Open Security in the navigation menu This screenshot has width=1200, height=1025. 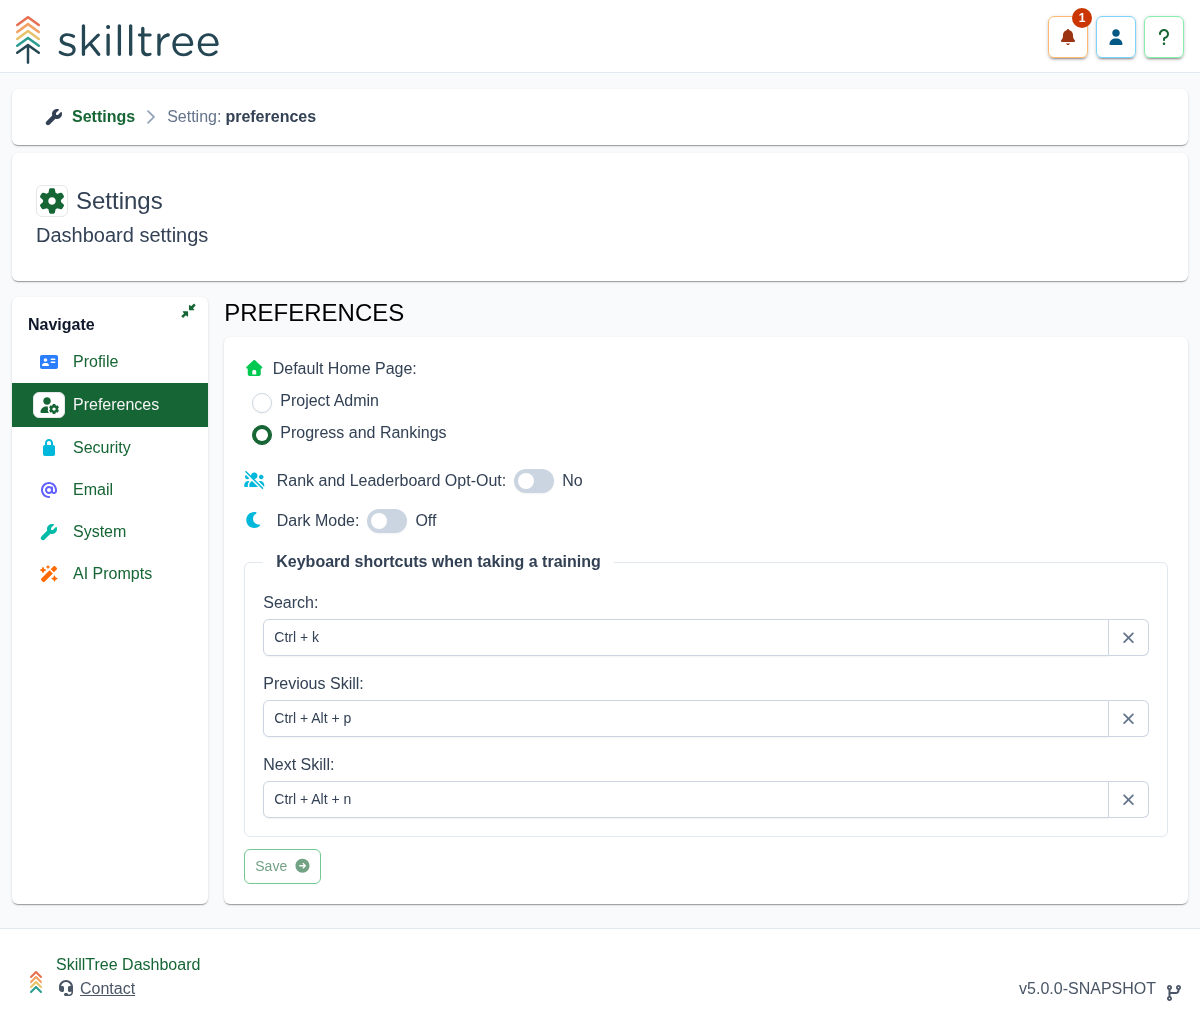point(110,448)
